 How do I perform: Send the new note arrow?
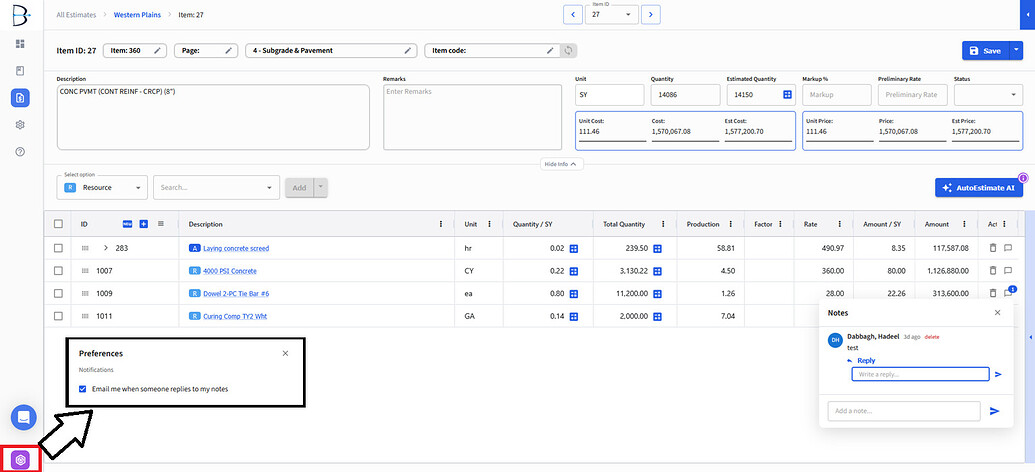coord(995,411)
